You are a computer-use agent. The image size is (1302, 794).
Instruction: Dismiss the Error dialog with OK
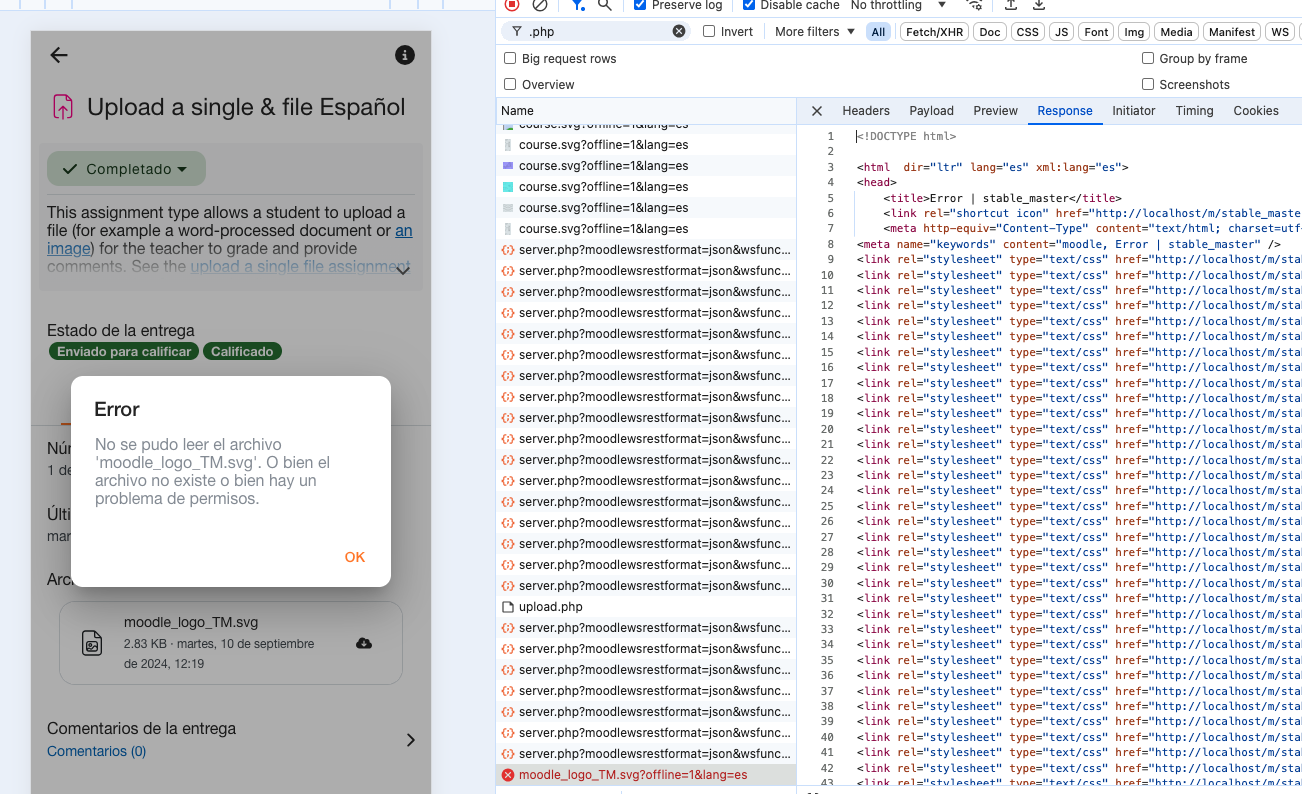(355, 557)
